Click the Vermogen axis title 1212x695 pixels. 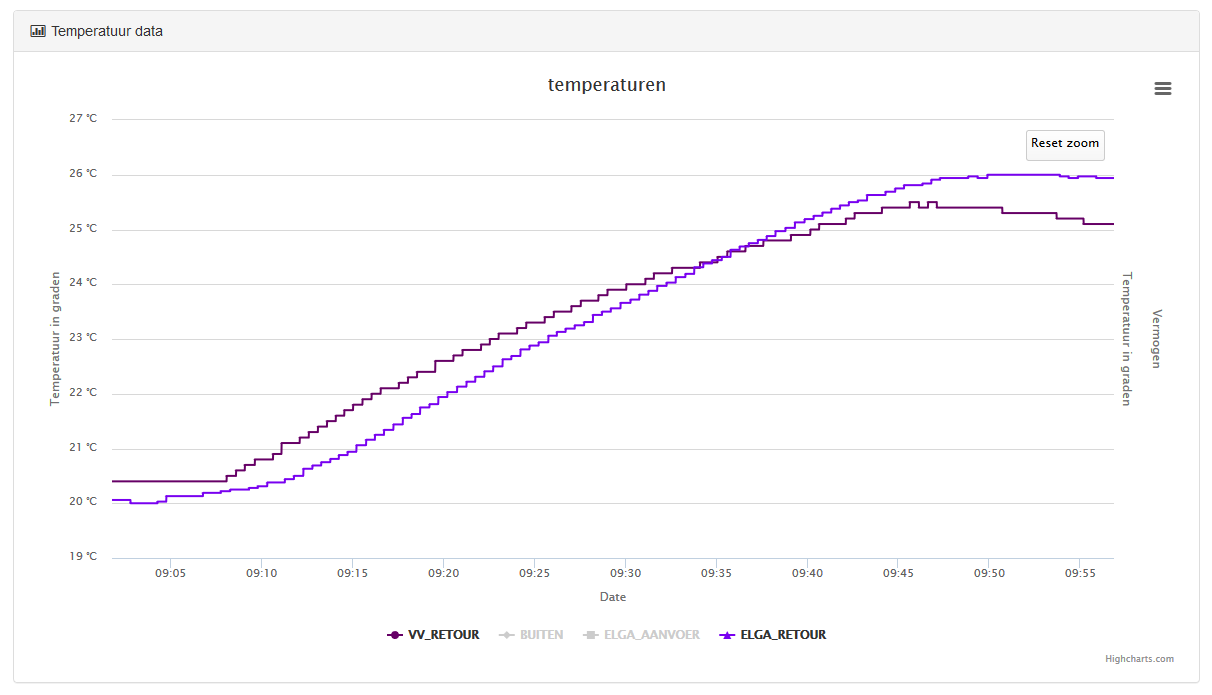click(x=1157, y=338)
